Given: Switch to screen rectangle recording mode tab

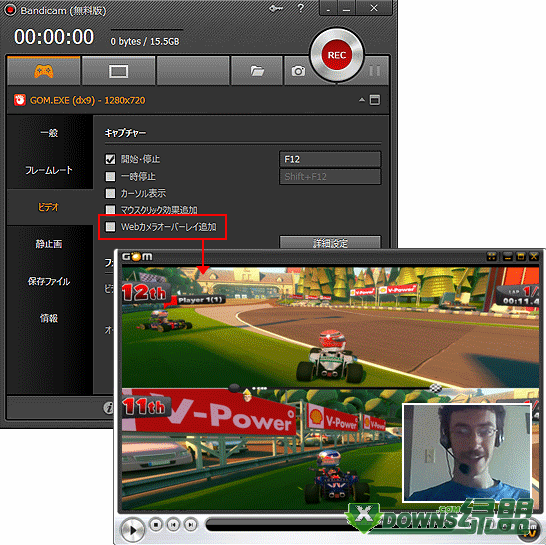Looking at the screenshot, I should (118, 71).
